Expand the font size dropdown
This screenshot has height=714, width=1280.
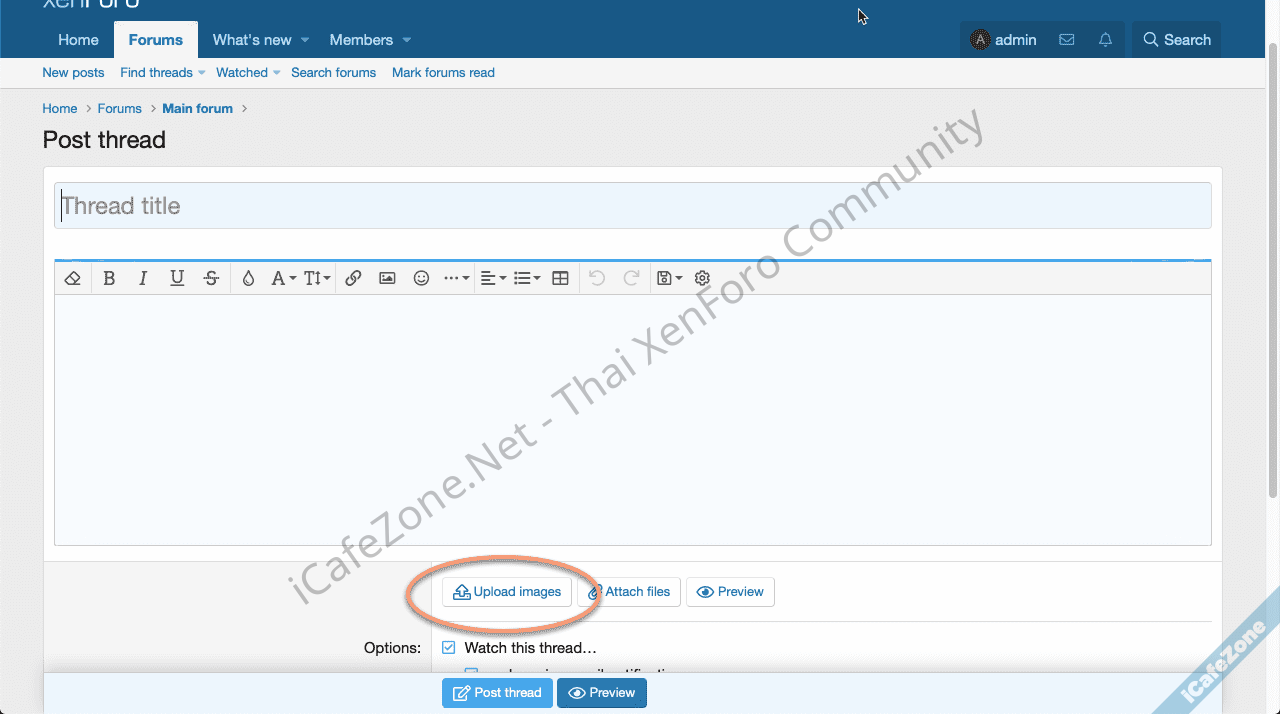tap(317, 279)
